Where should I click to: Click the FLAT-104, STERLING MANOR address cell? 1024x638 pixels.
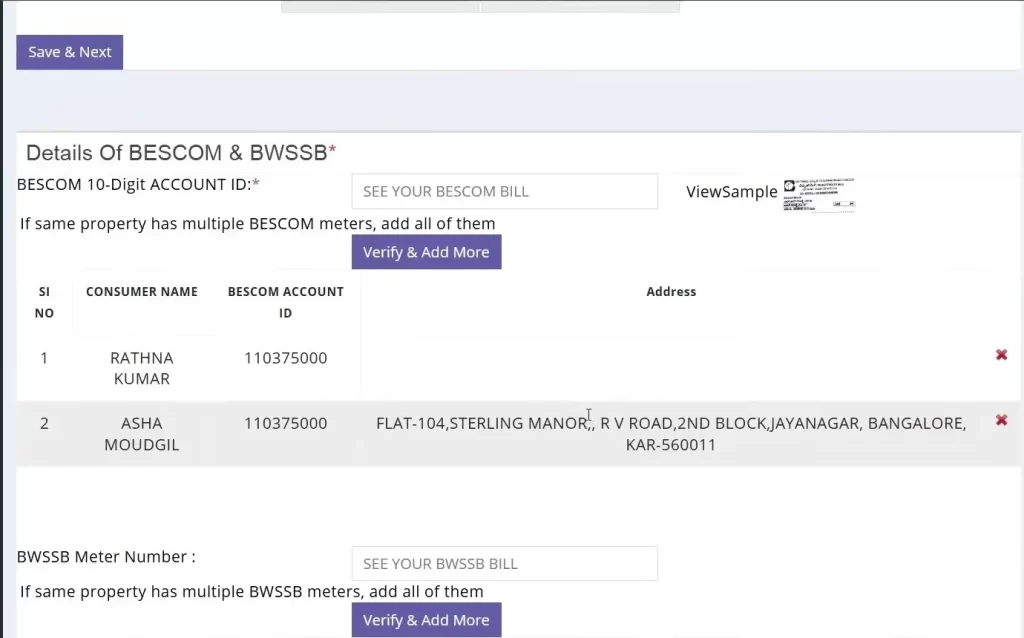point(671,434)
